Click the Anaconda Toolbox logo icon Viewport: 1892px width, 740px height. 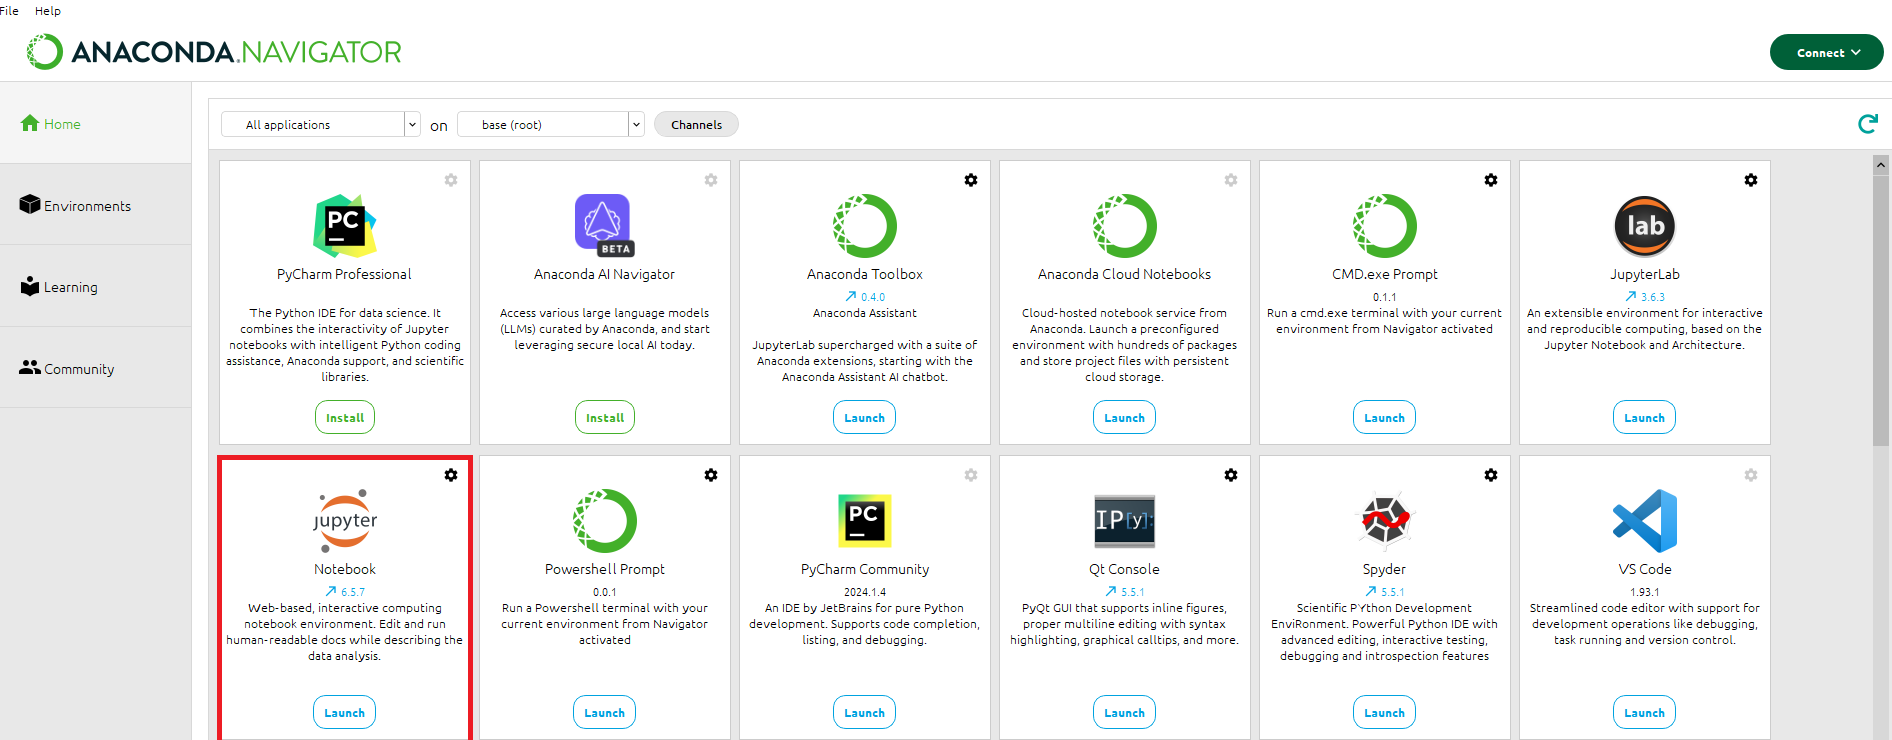tap(865, 226)
